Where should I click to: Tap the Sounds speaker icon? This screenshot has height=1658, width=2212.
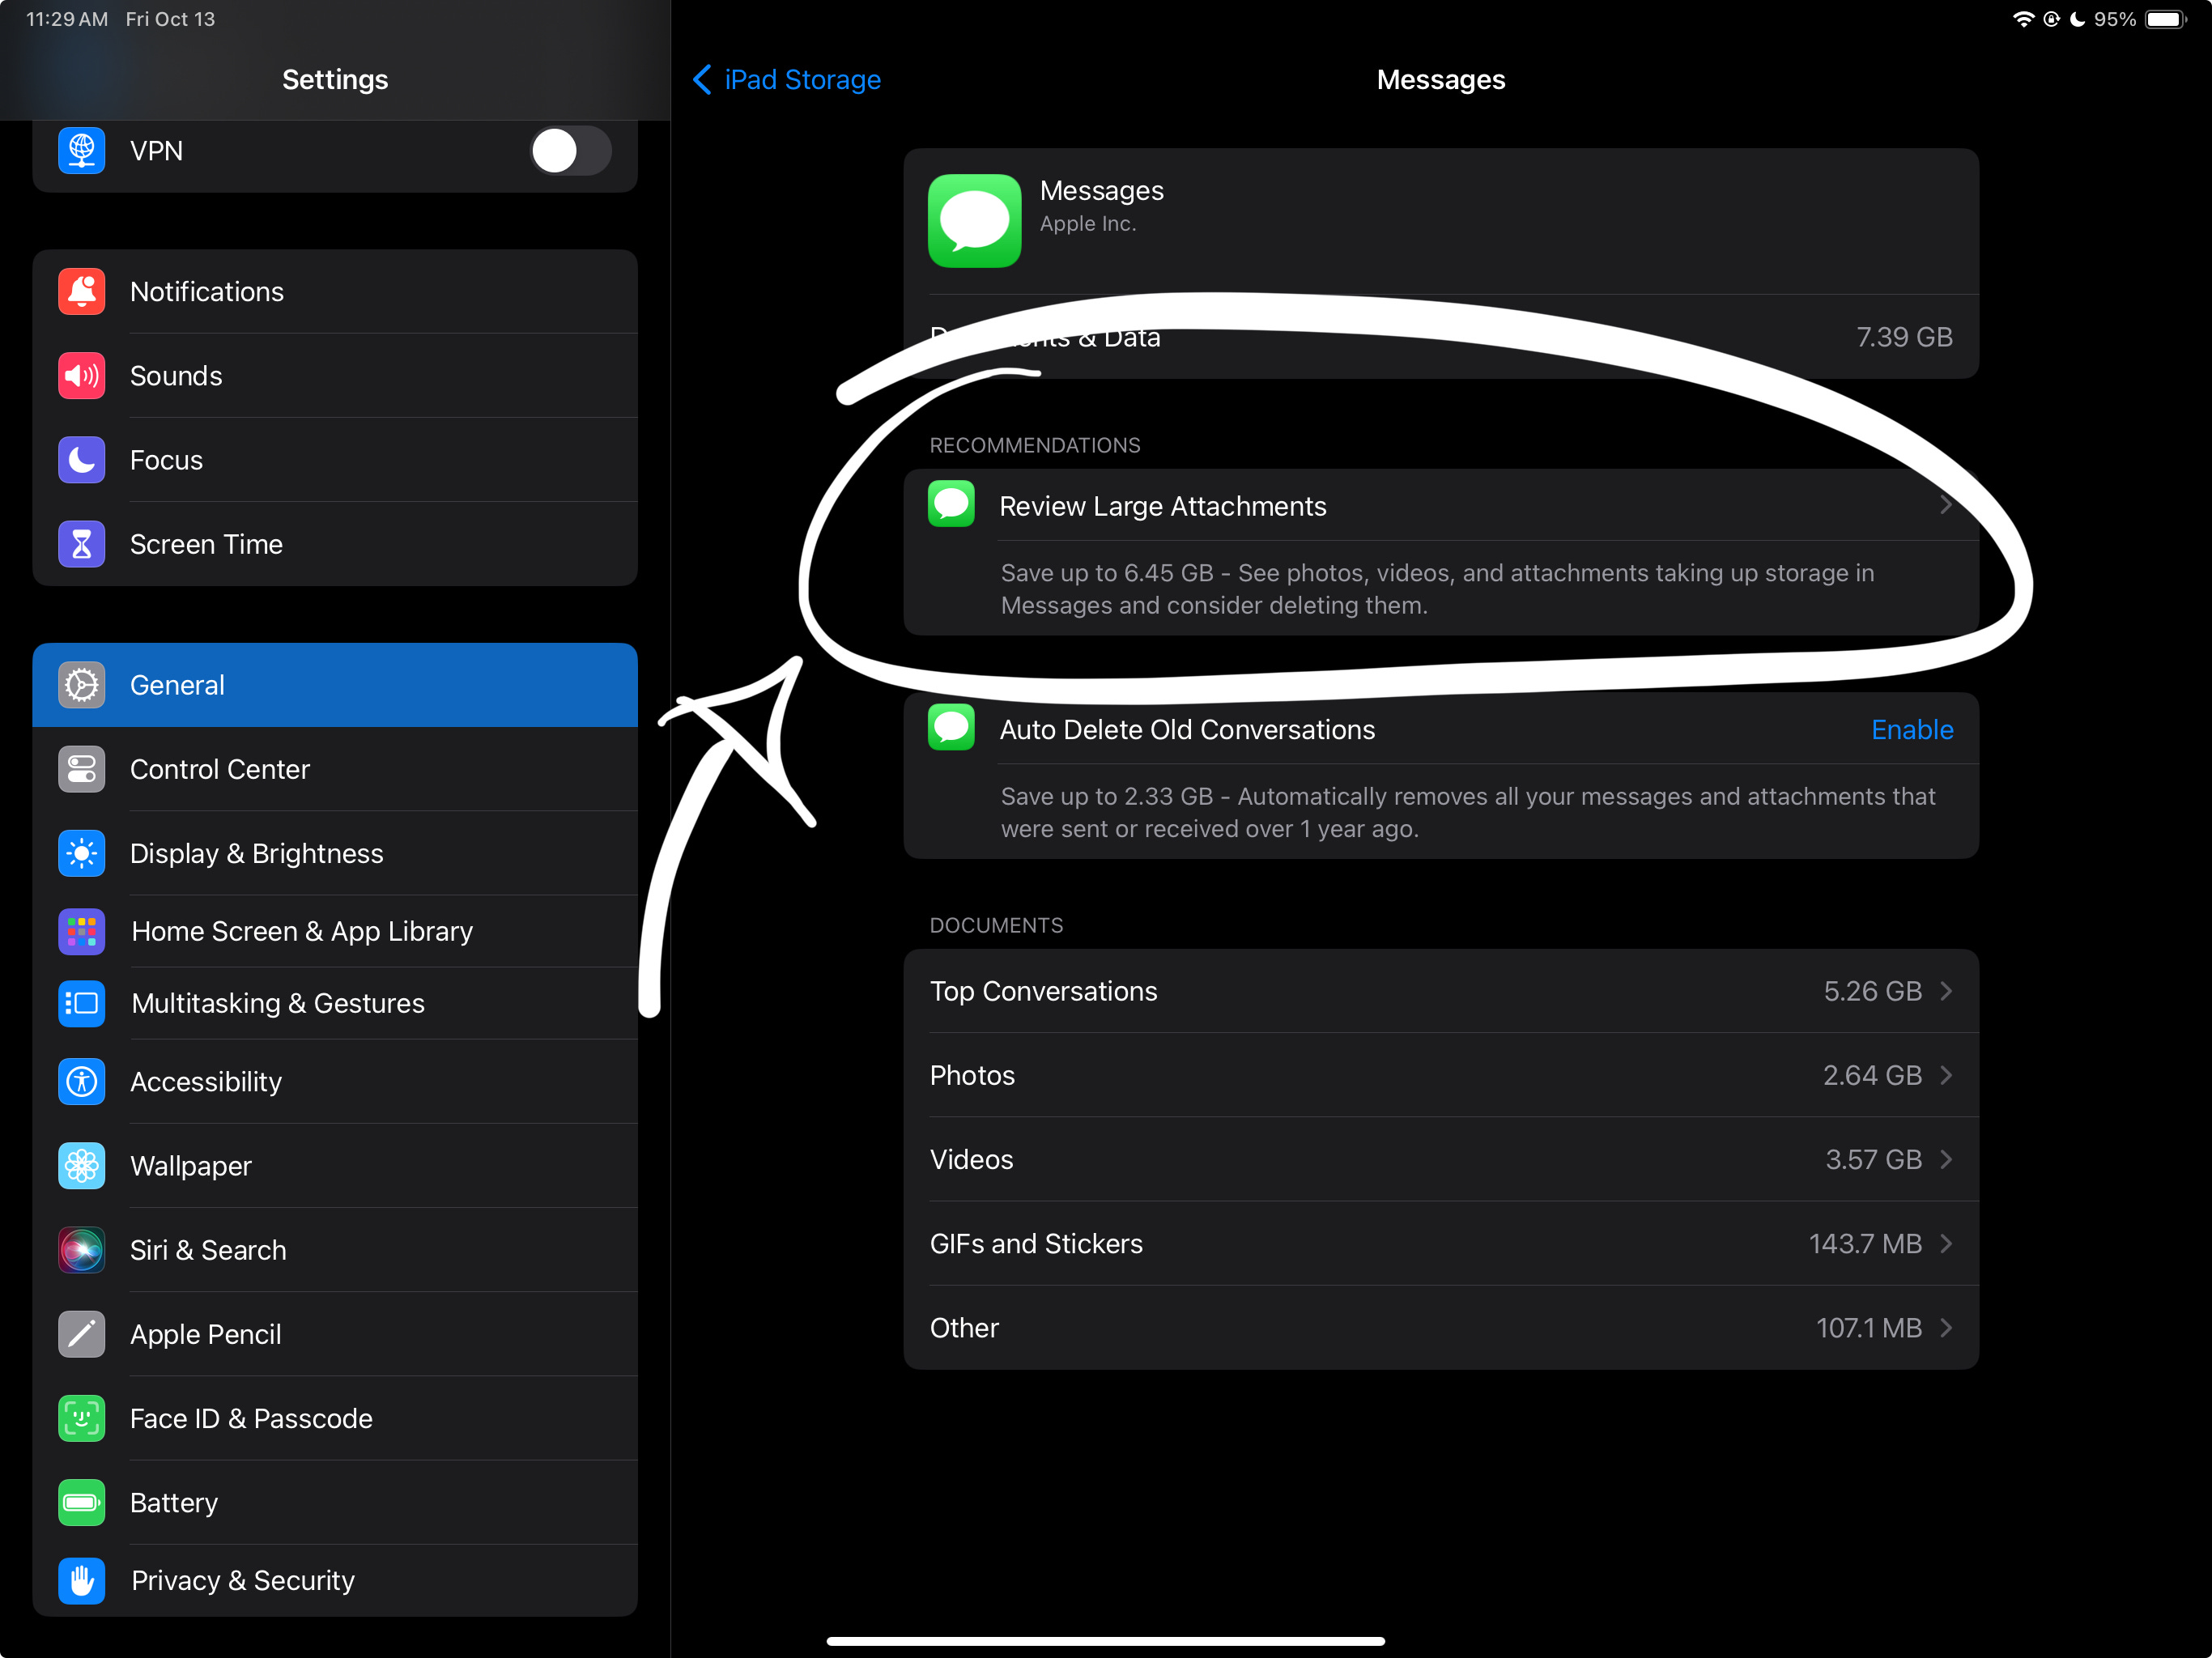(81, 376)
